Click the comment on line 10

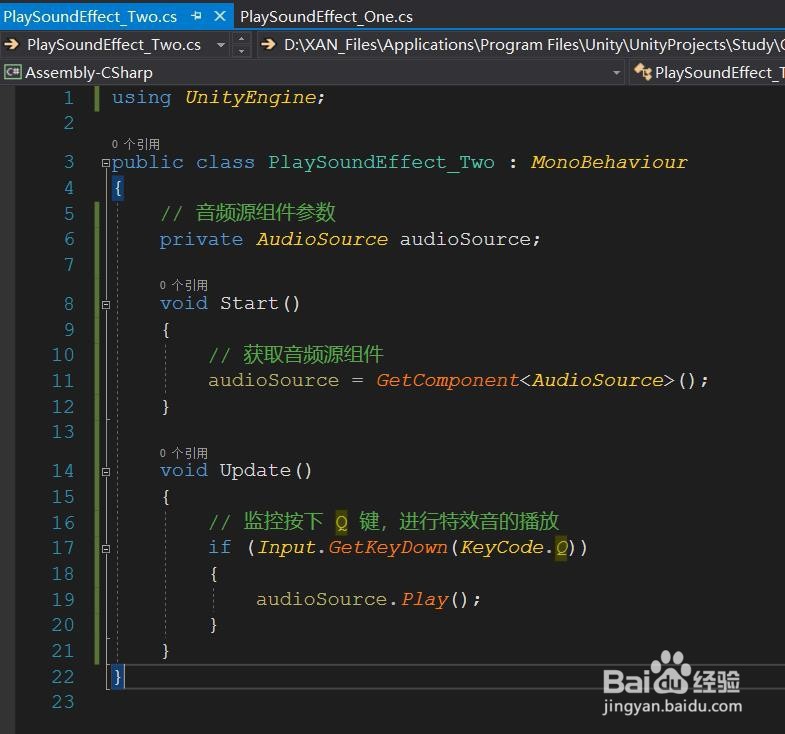[x=296, y=355]
